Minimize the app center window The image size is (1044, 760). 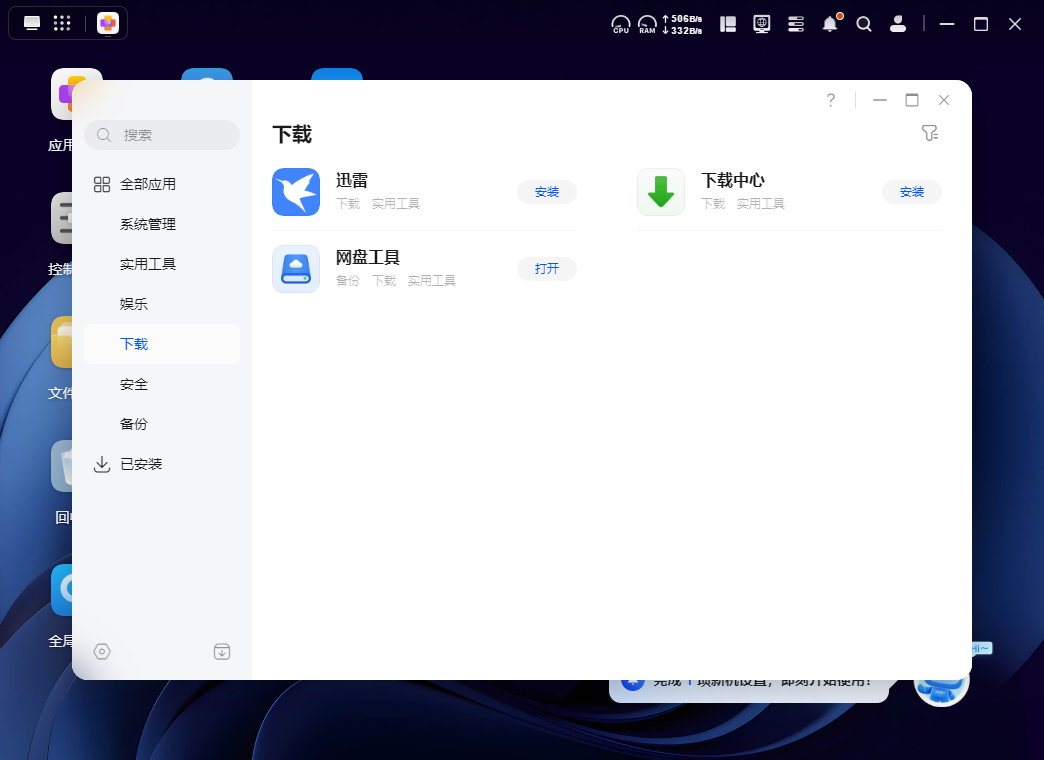pos(880,100)
